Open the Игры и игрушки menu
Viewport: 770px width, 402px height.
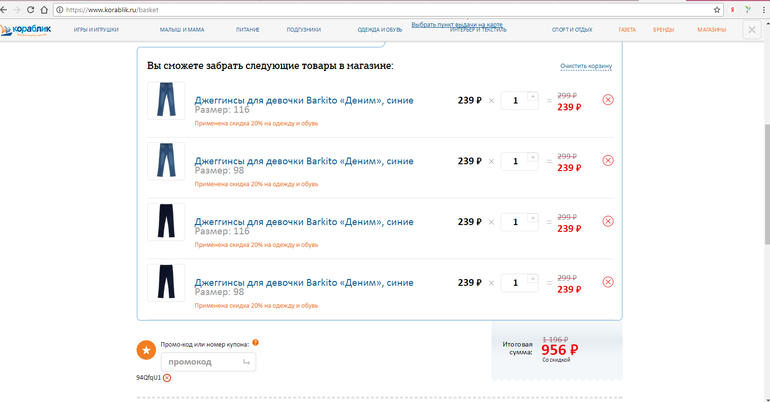pos(96,30)
